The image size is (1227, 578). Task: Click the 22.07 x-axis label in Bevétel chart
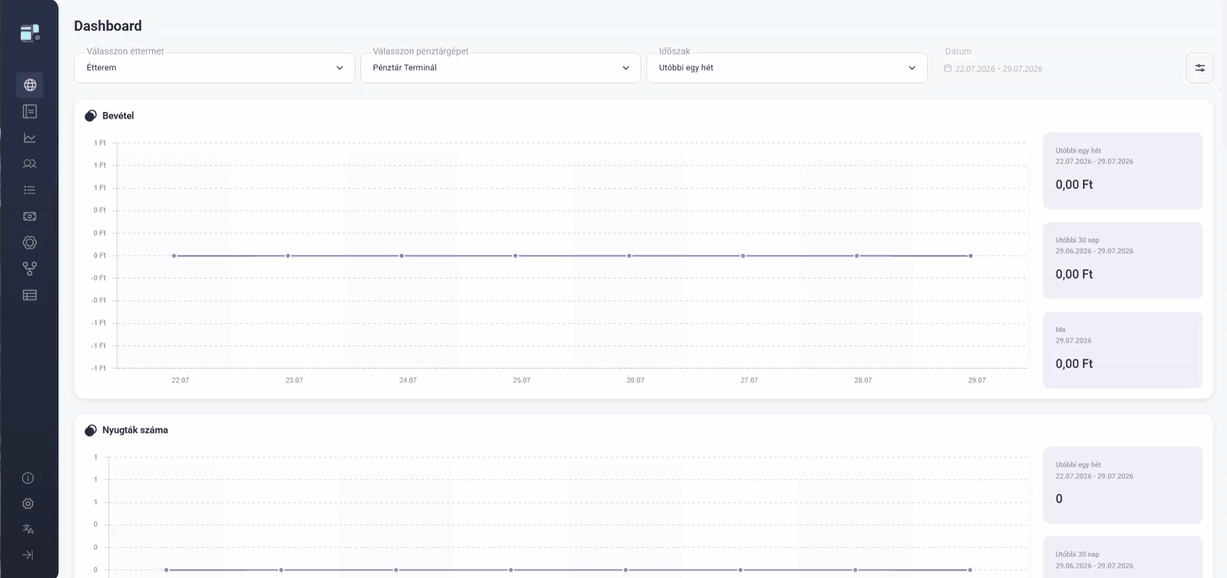(180, 380)
